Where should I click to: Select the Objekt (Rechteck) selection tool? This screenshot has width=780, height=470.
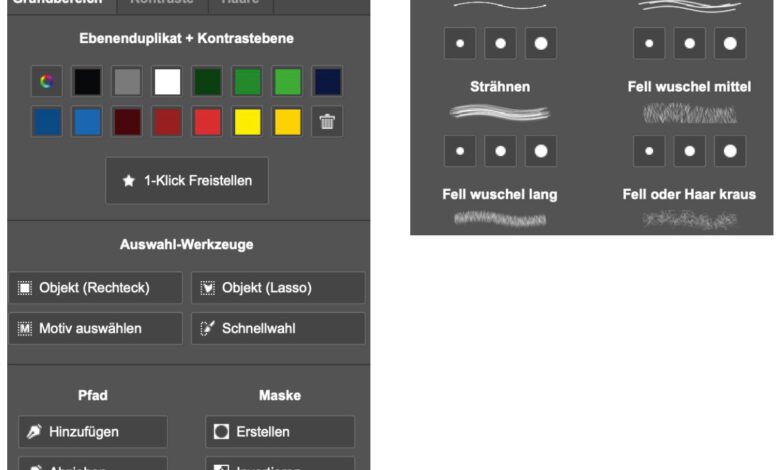(95, 288)
